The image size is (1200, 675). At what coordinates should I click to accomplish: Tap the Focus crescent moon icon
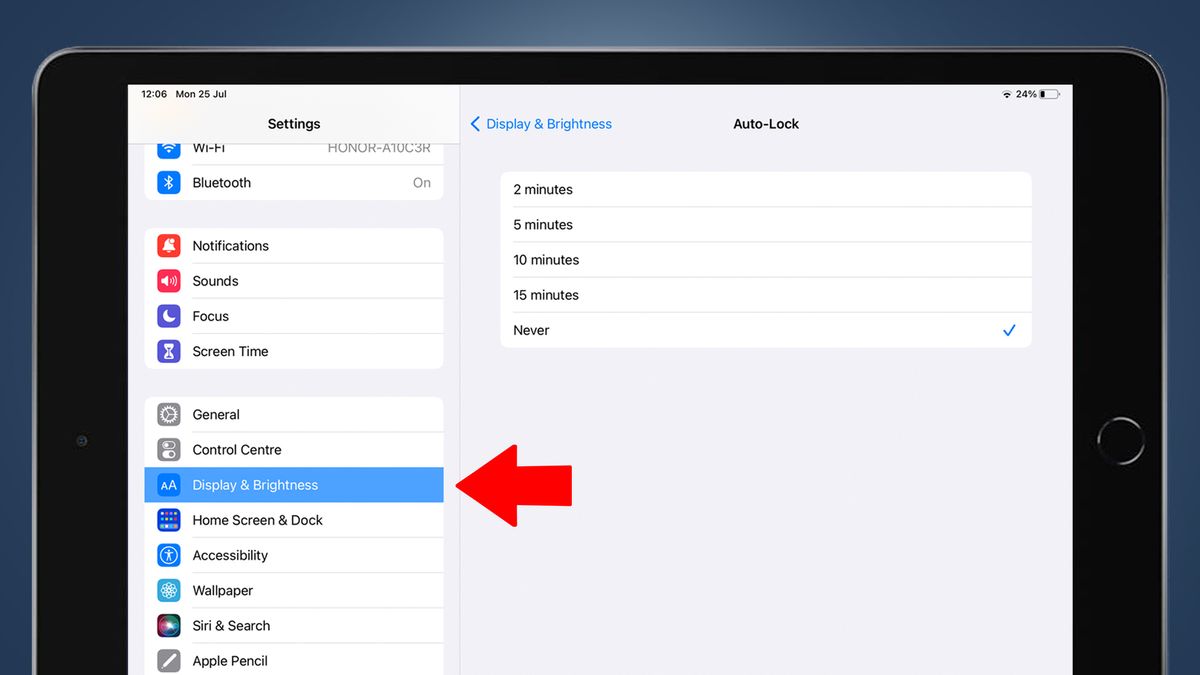tap(168, 315)
